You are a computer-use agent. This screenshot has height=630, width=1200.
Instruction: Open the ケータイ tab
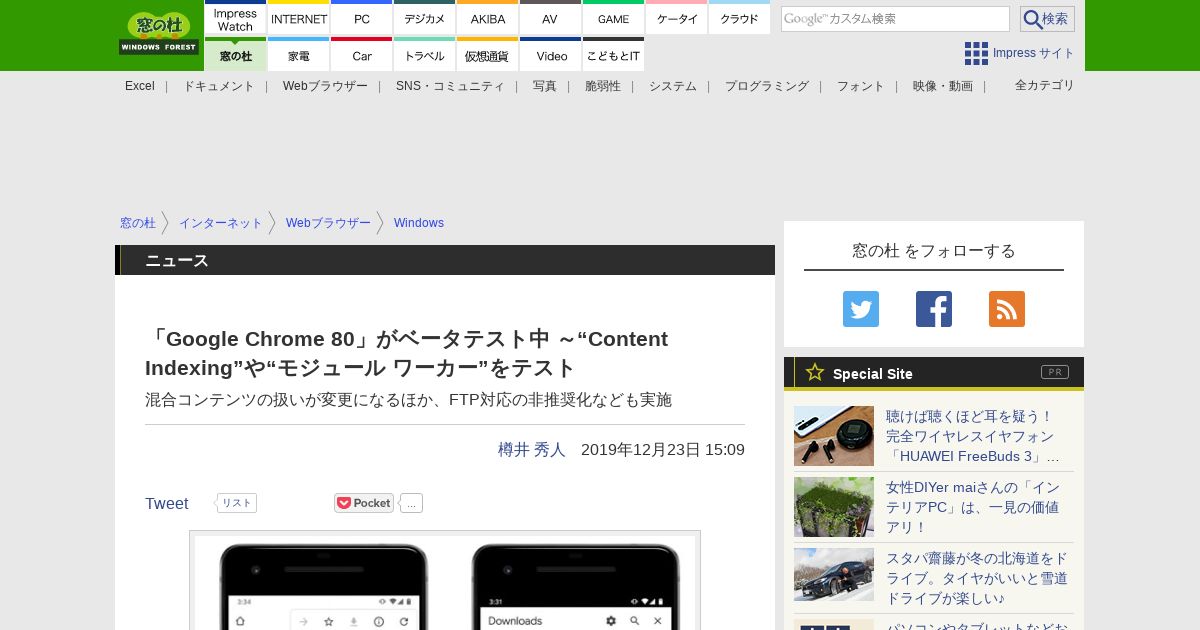coord(677,19)
